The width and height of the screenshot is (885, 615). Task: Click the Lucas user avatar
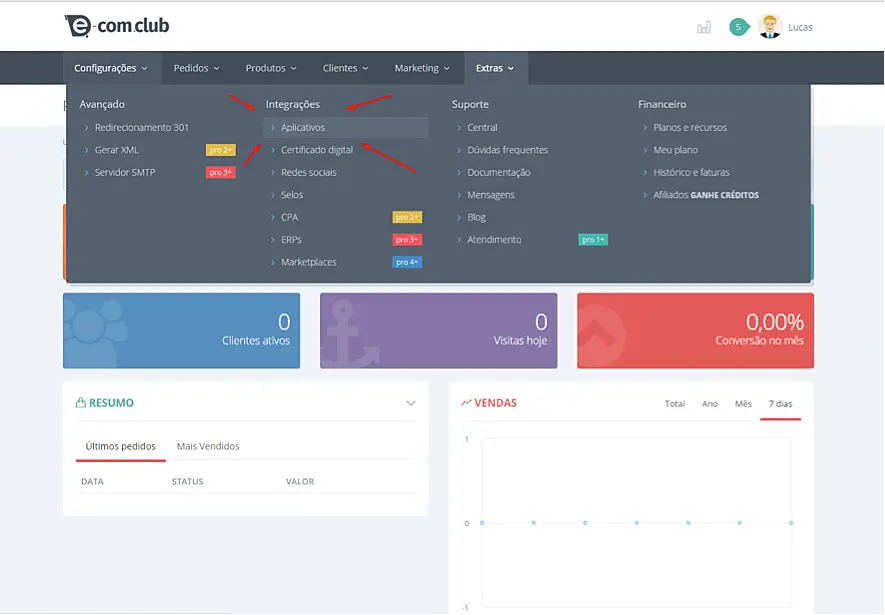(769, 27)
